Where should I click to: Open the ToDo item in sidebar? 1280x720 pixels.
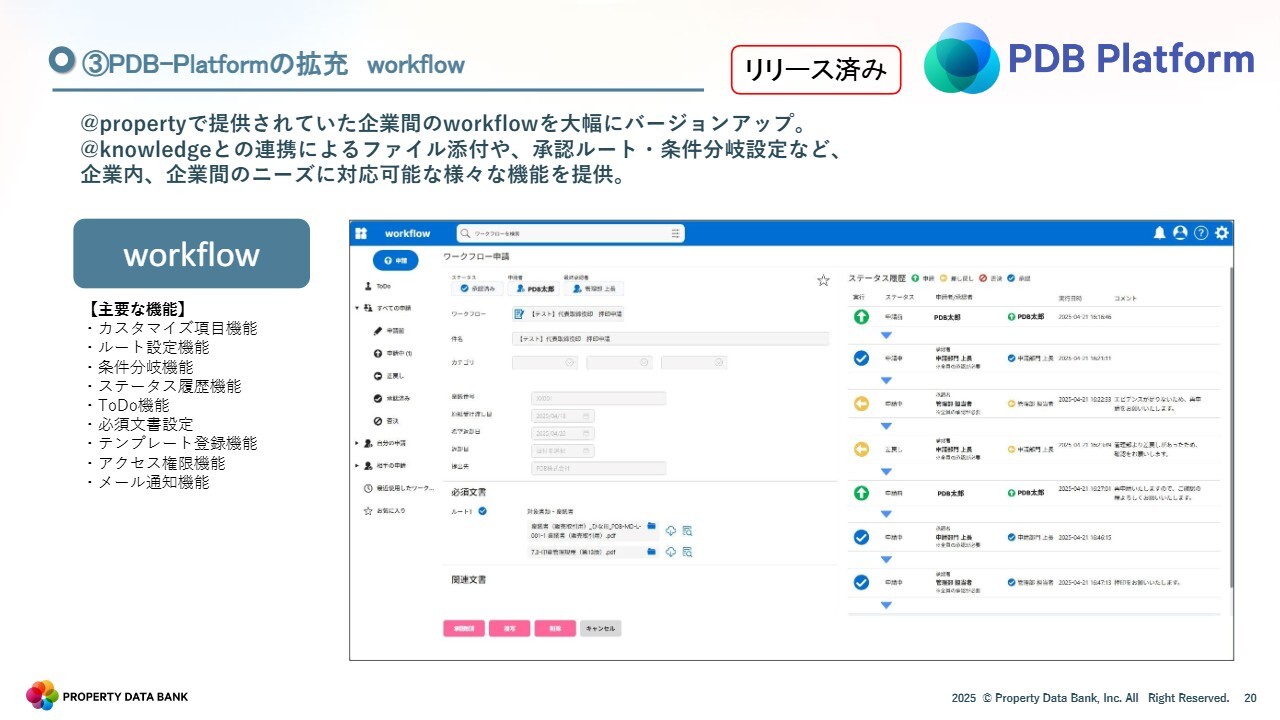pos(382,286)
